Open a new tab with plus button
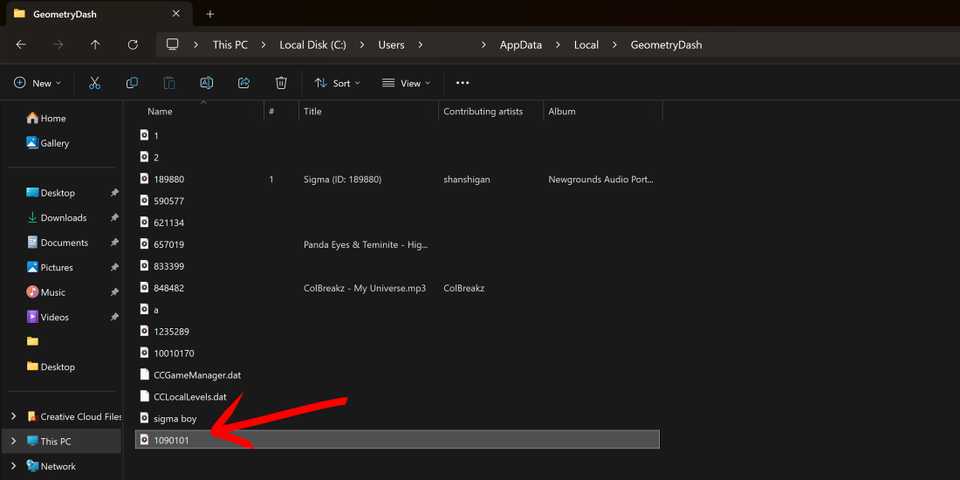Viewport: 960px width, 480px height. 210,14
